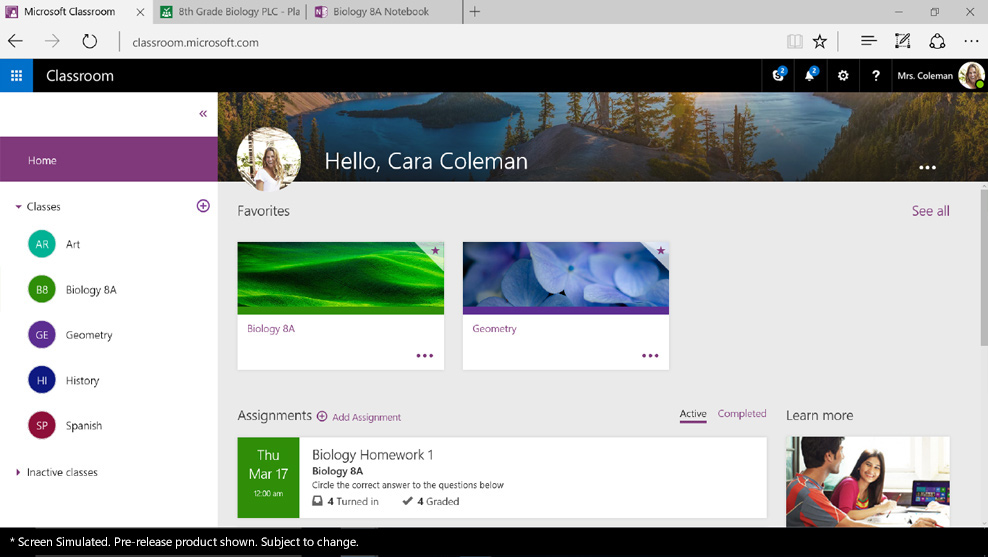The height and width of the screenshot is (557, 988).
Task: Click the Art class label in sidebar
Action: (x=73, y=244)
